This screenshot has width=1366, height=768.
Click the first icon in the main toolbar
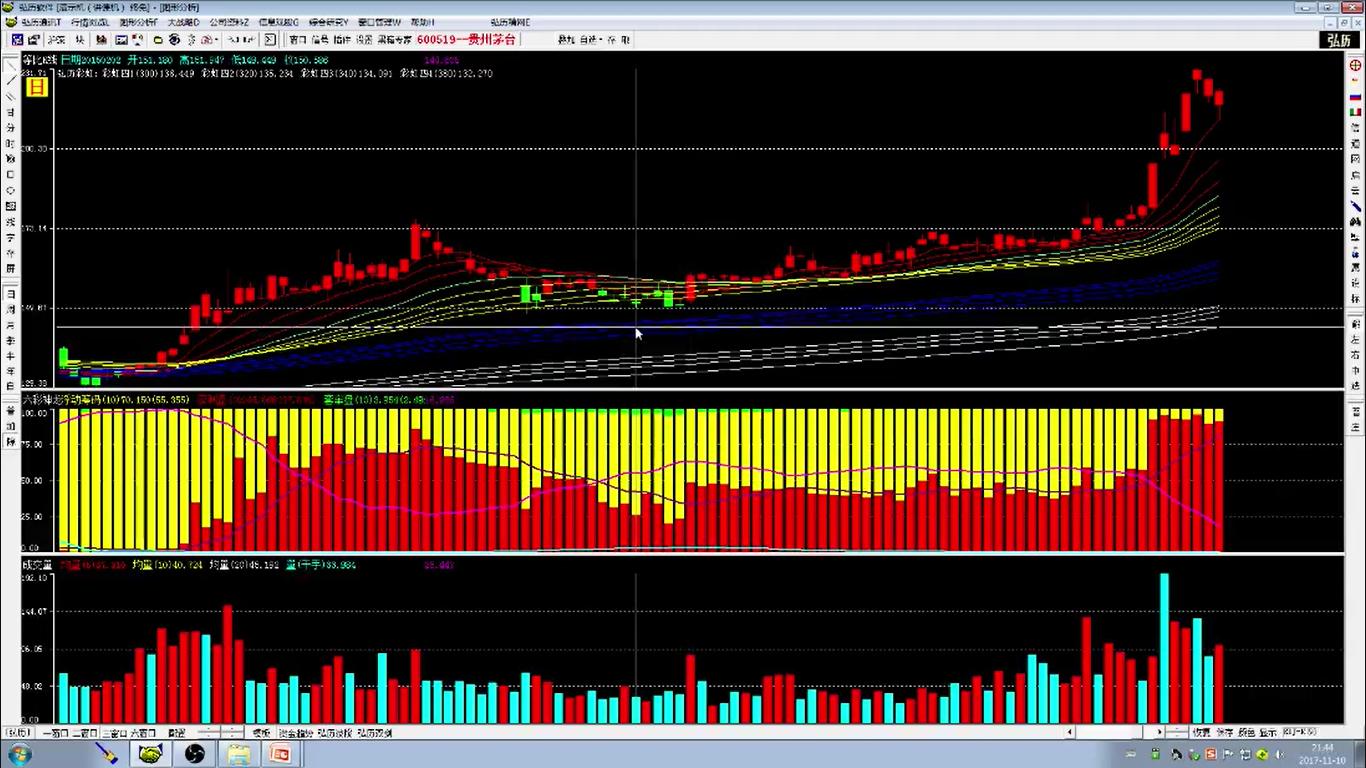click(17, 40)
